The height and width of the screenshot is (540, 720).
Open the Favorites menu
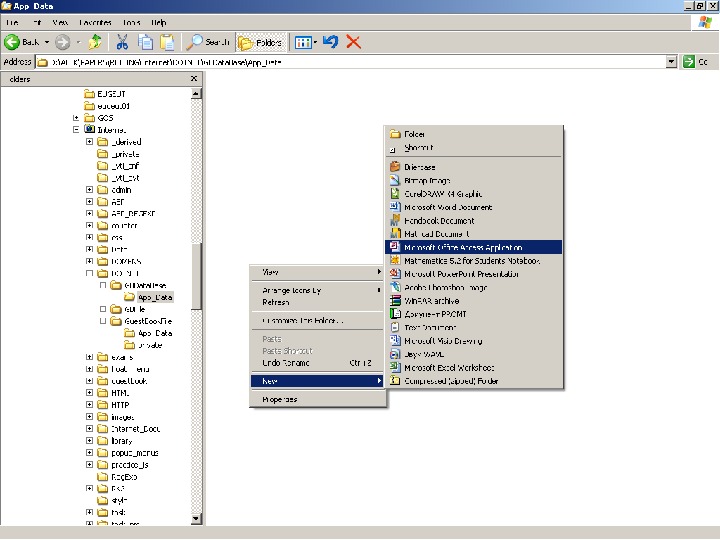(97, 22)
